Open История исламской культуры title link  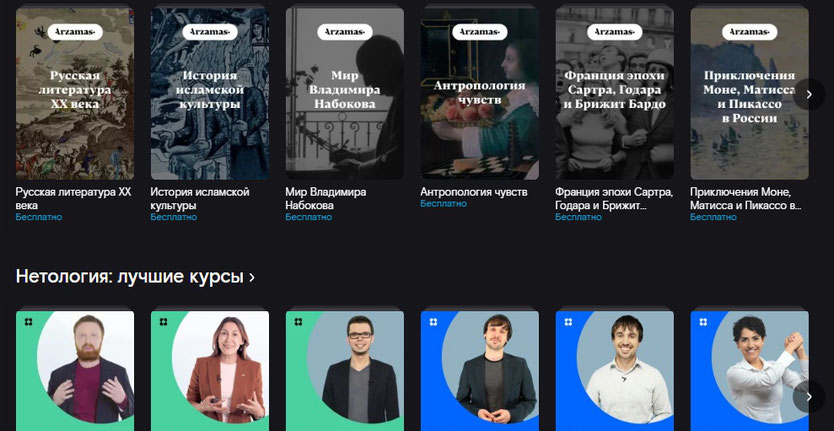coord(200,198)
